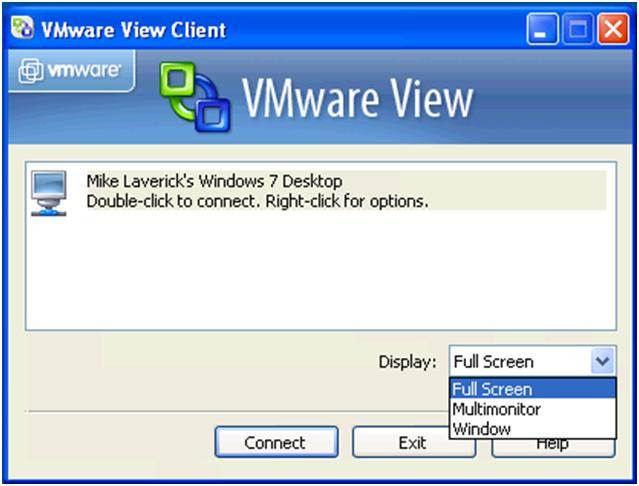
Task: Click the disabled maximize button
Action: (x=577, y=29)
